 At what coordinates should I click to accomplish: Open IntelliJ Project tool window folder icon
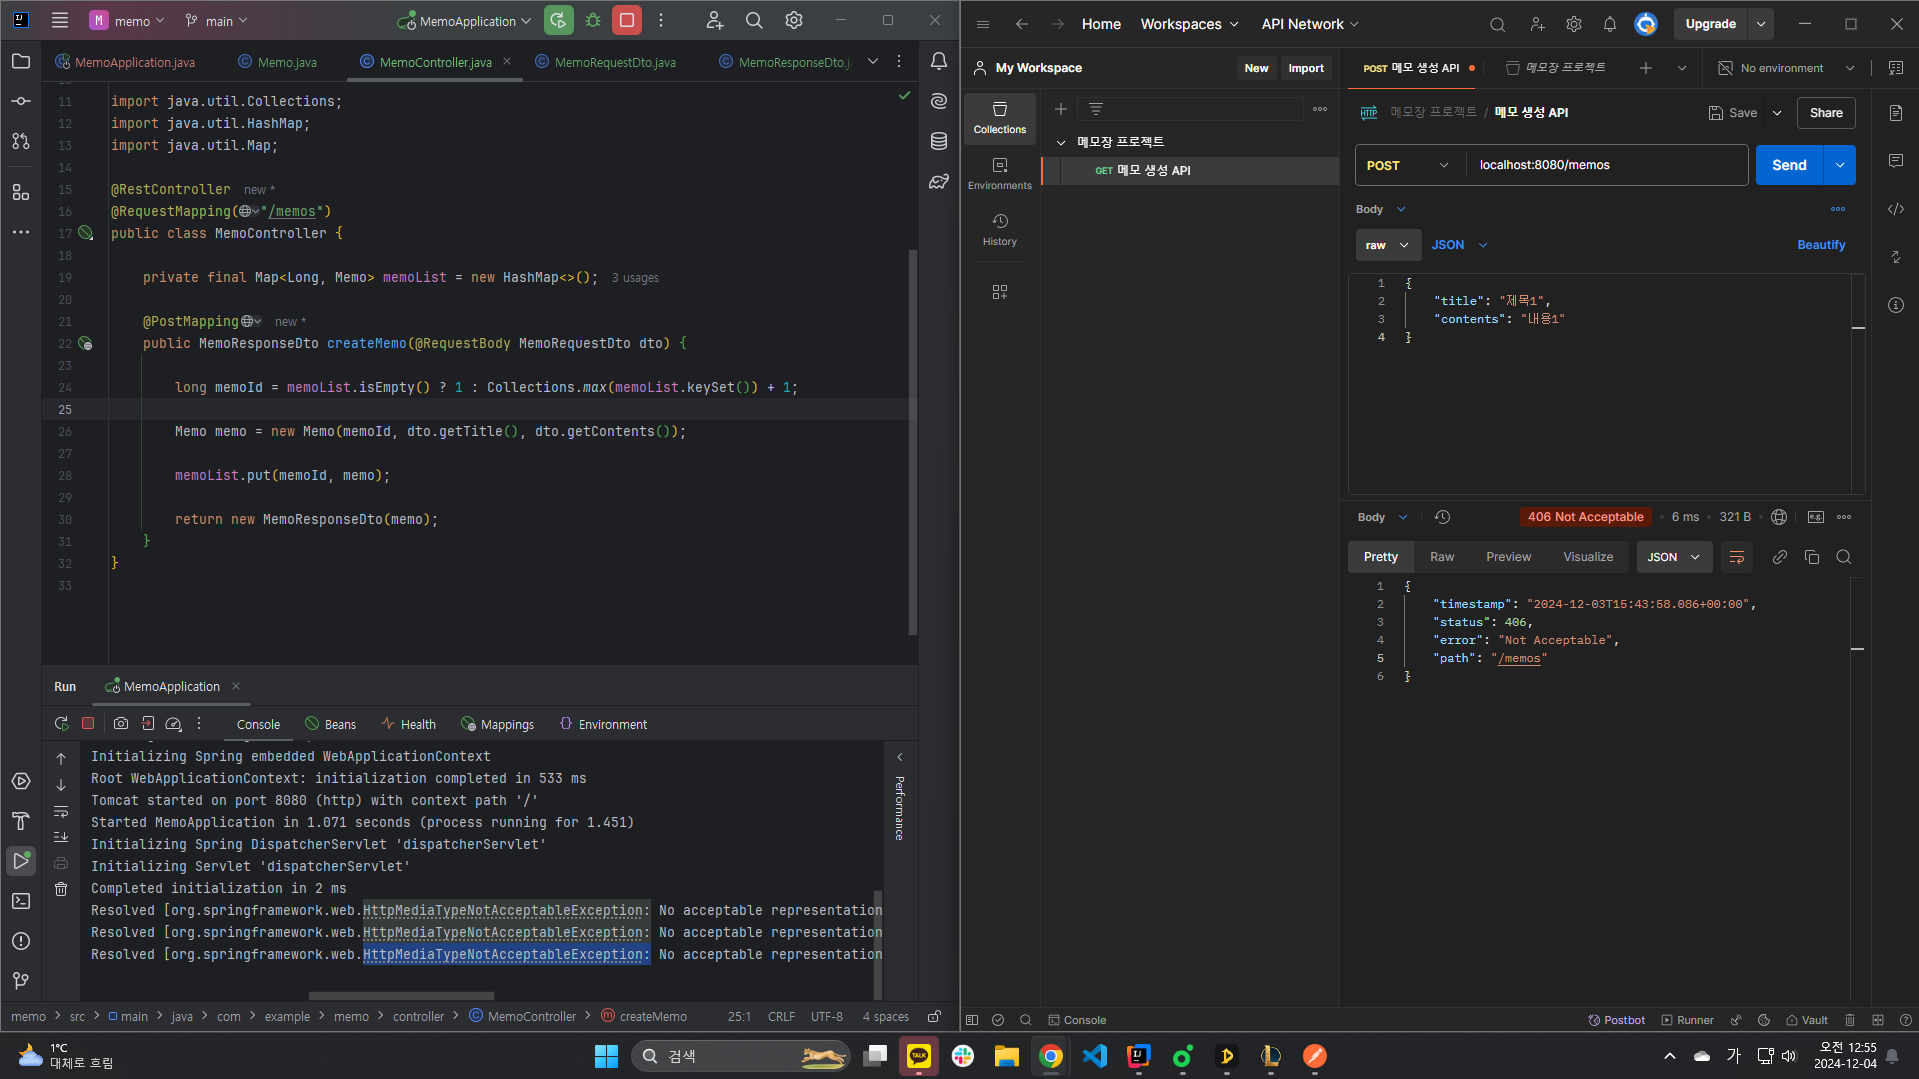pyautogui.click(x=21, y=62)
